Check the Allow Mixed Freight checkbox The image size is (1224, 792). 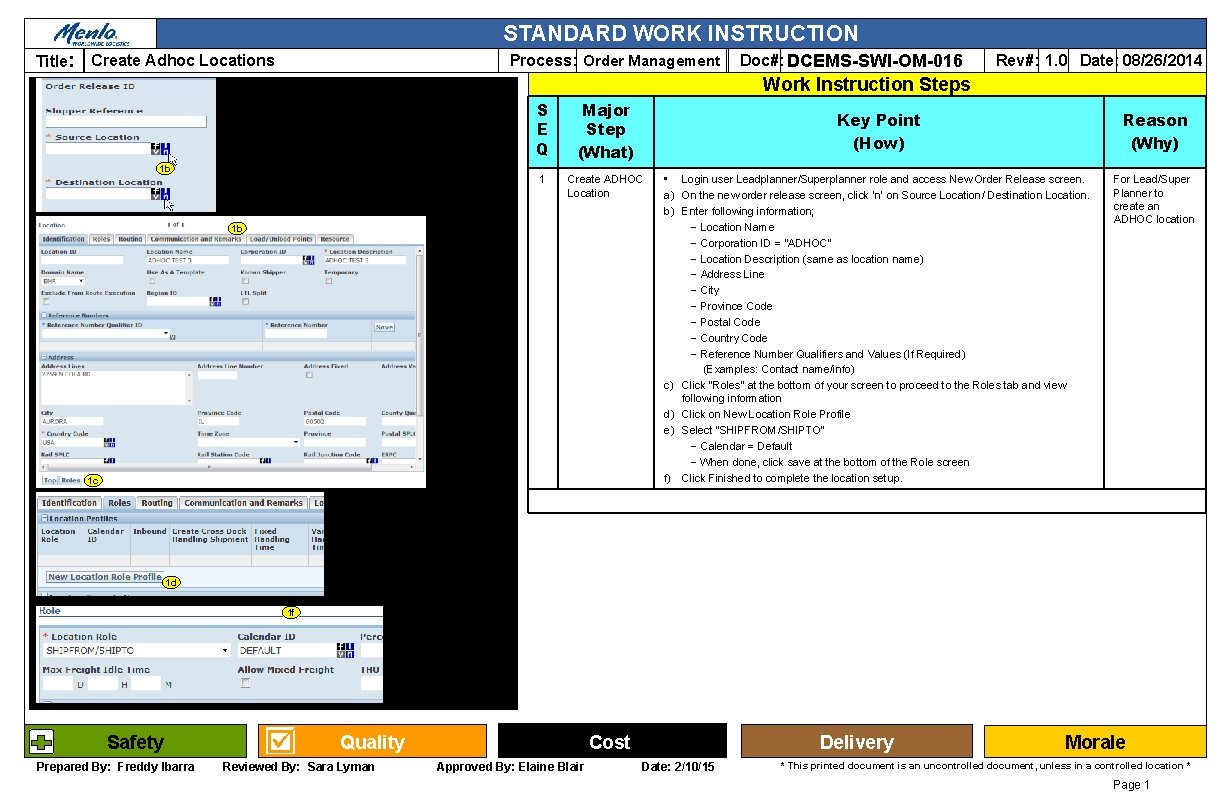[244, 683]
